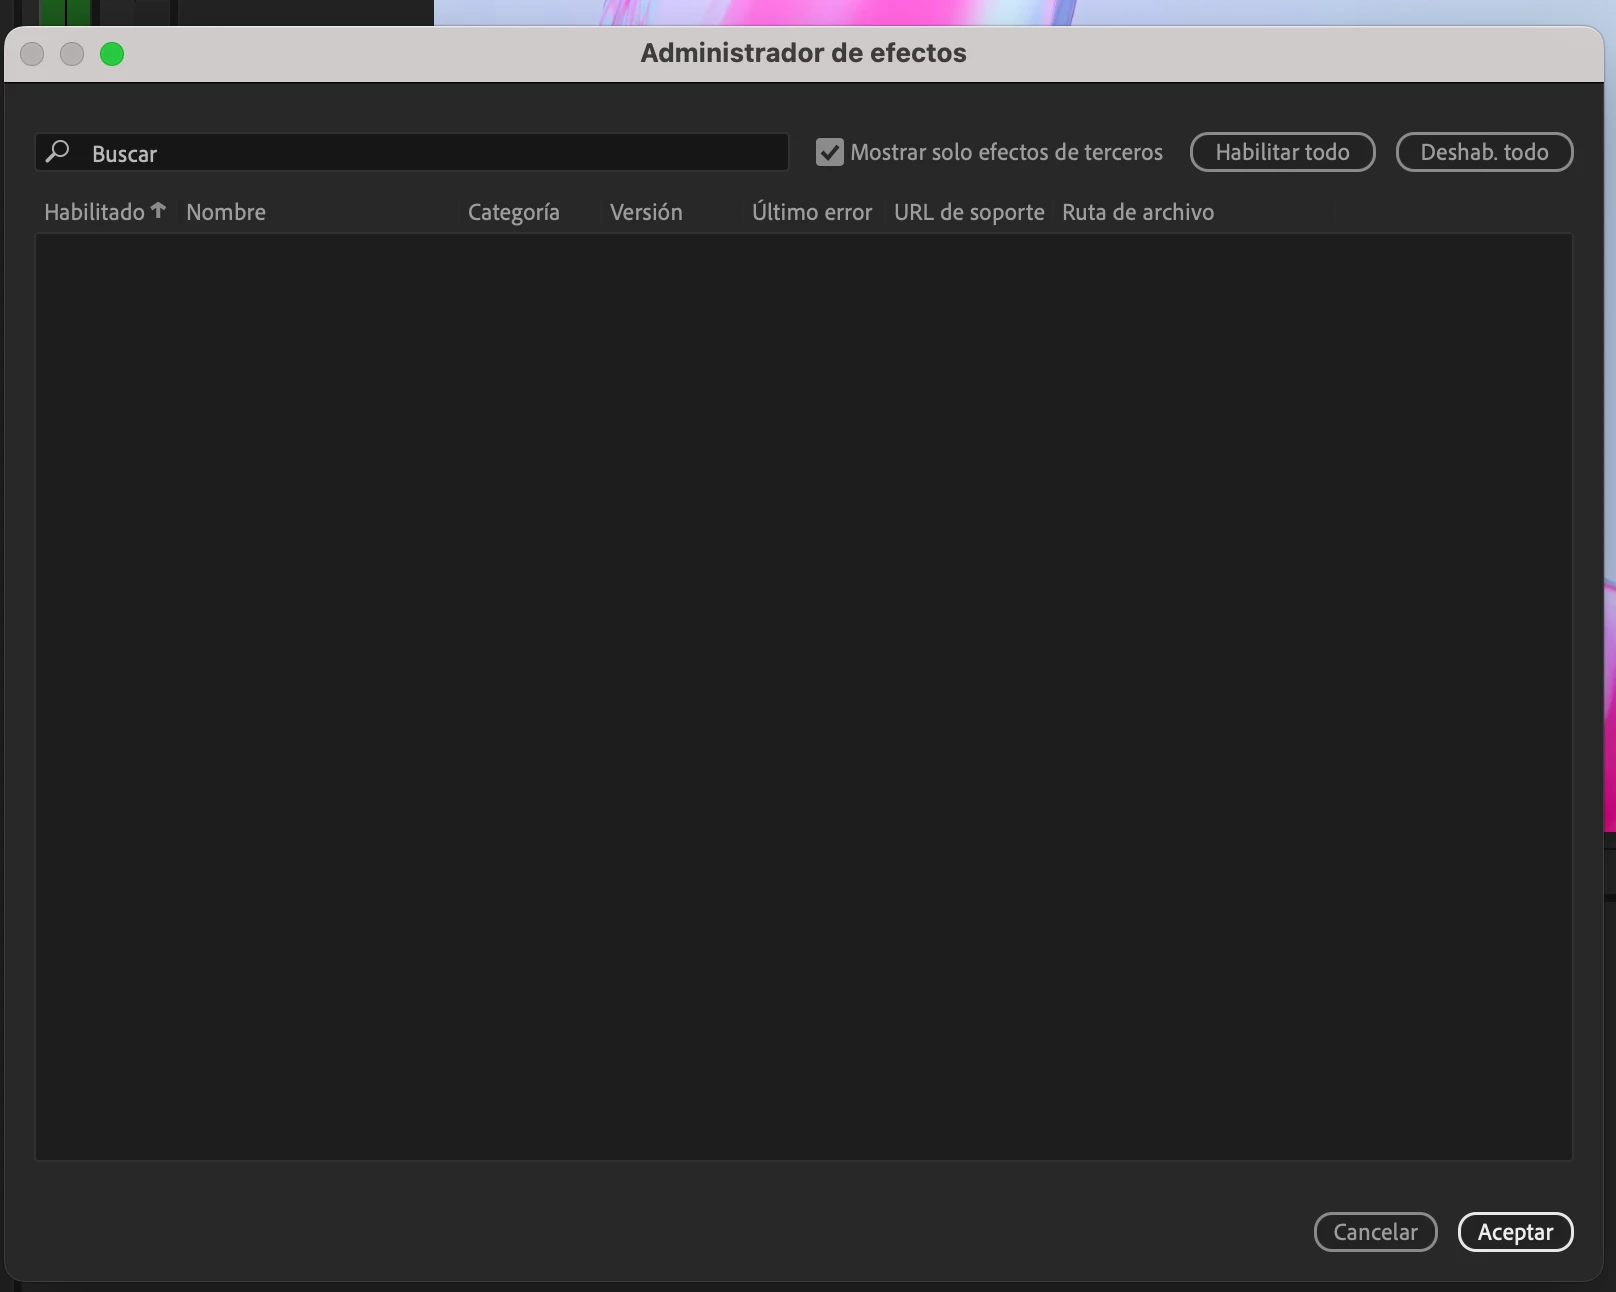Confirm with the Aceptar button
1616x1292 pixels.
coord(1515,1232)
